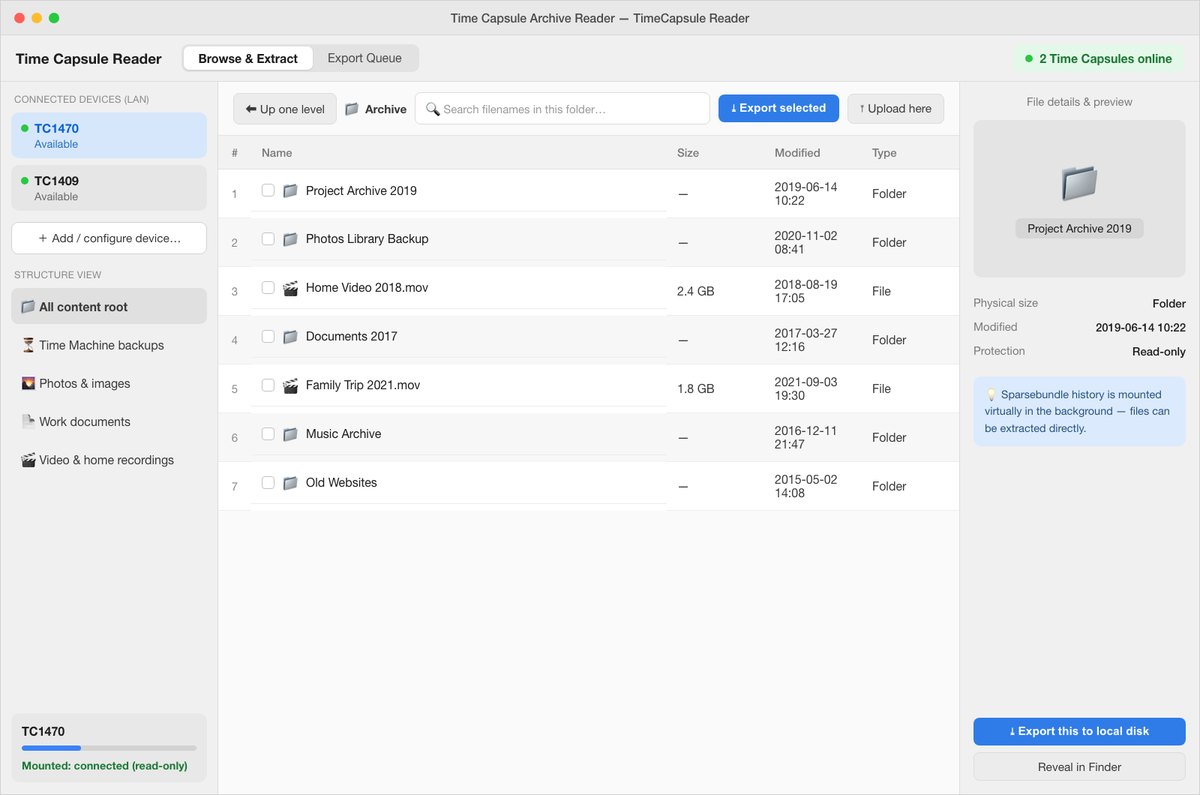The height and width of the screenshot is (795, 1200).
Task: Go Up one level
Action: pos(285,109)
